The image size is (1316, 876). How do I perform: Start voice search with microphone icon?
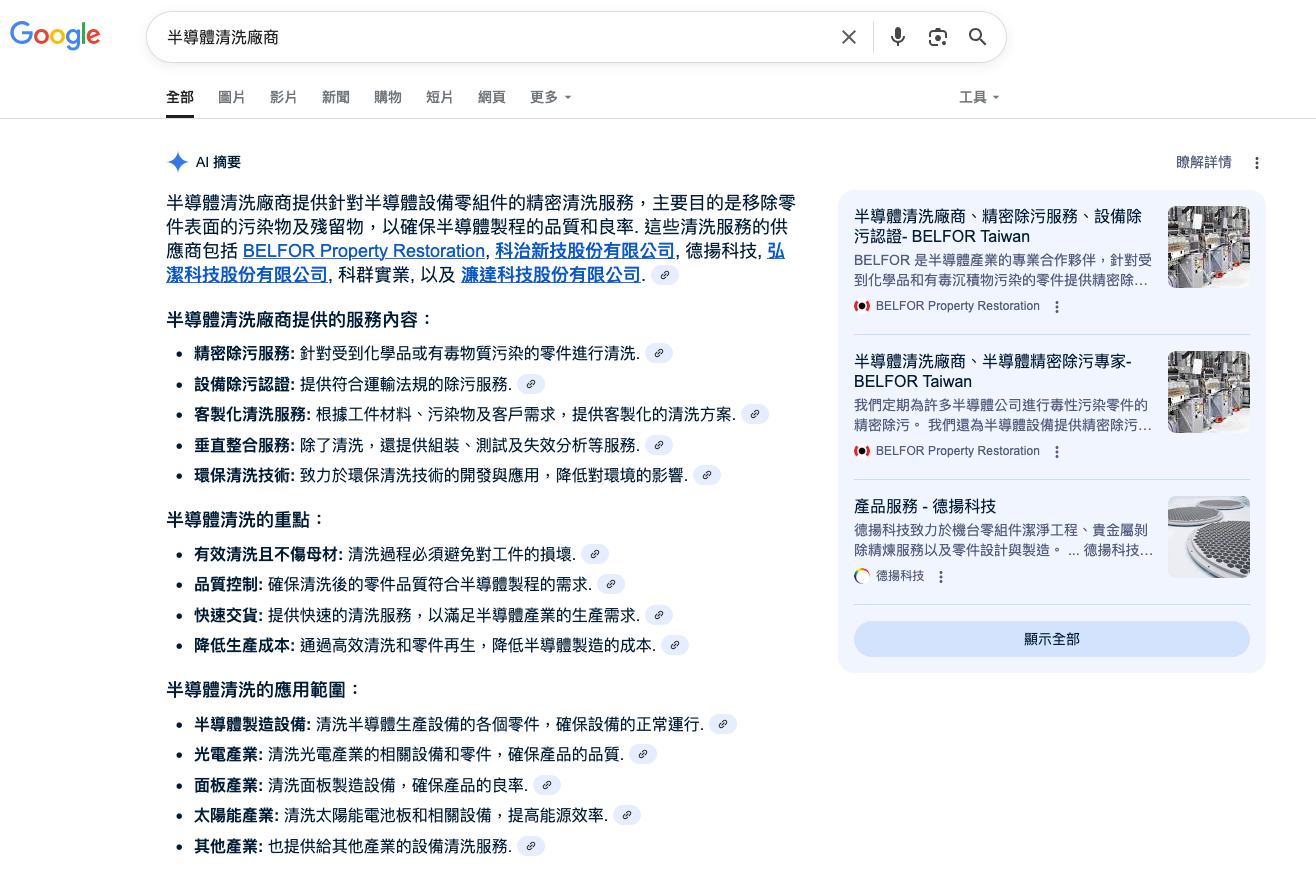pos(898,37)
